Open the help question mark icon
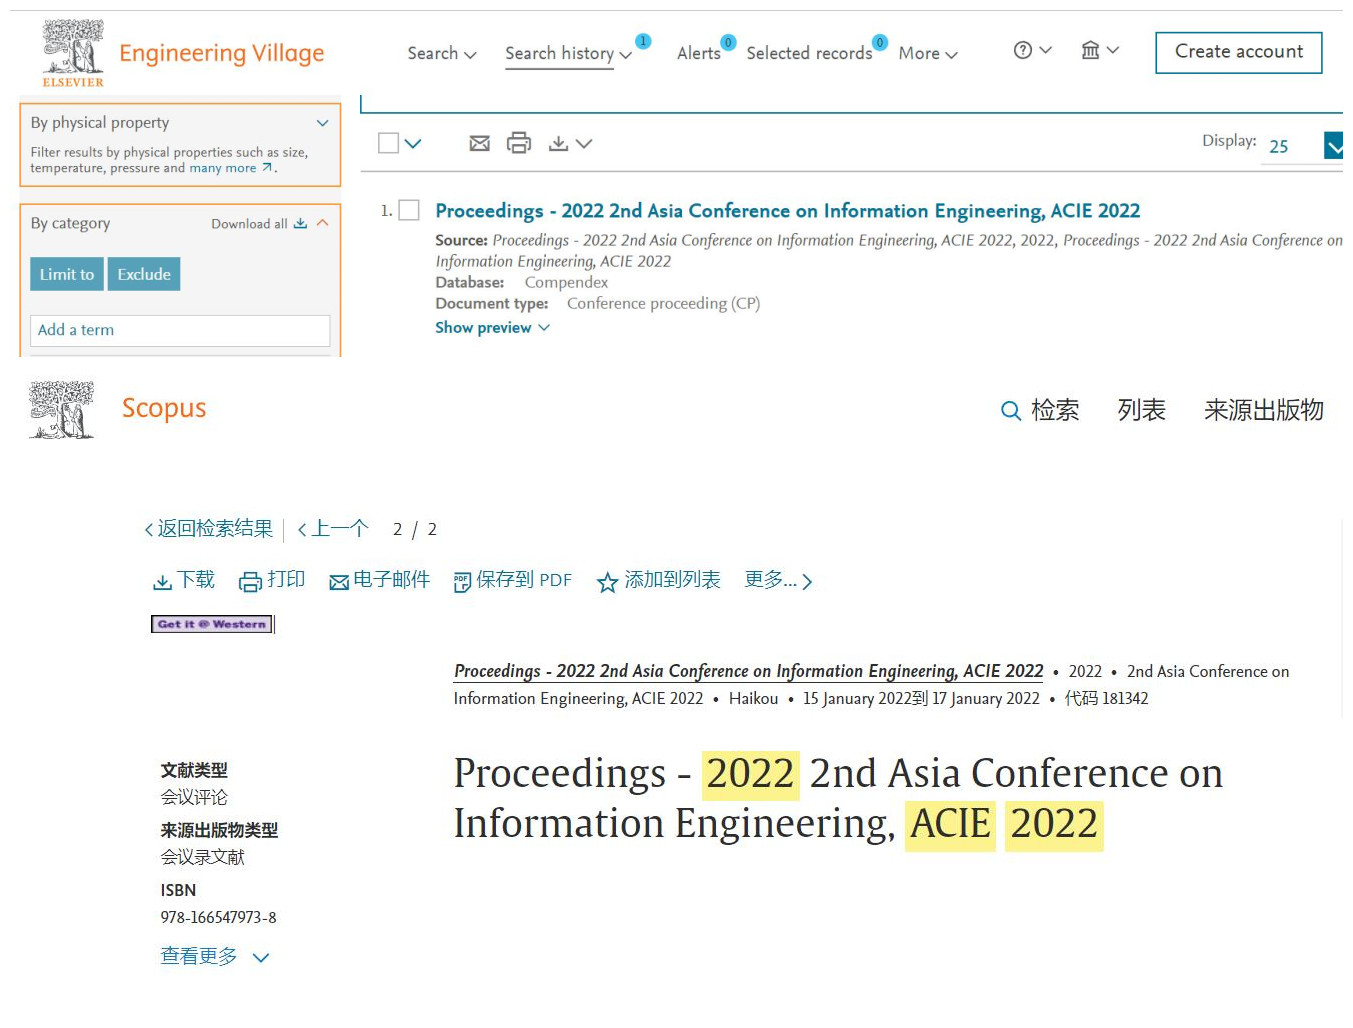Image resolution: width=1353 pixels, height=1028 pixels. click(x=1022, y=50)
